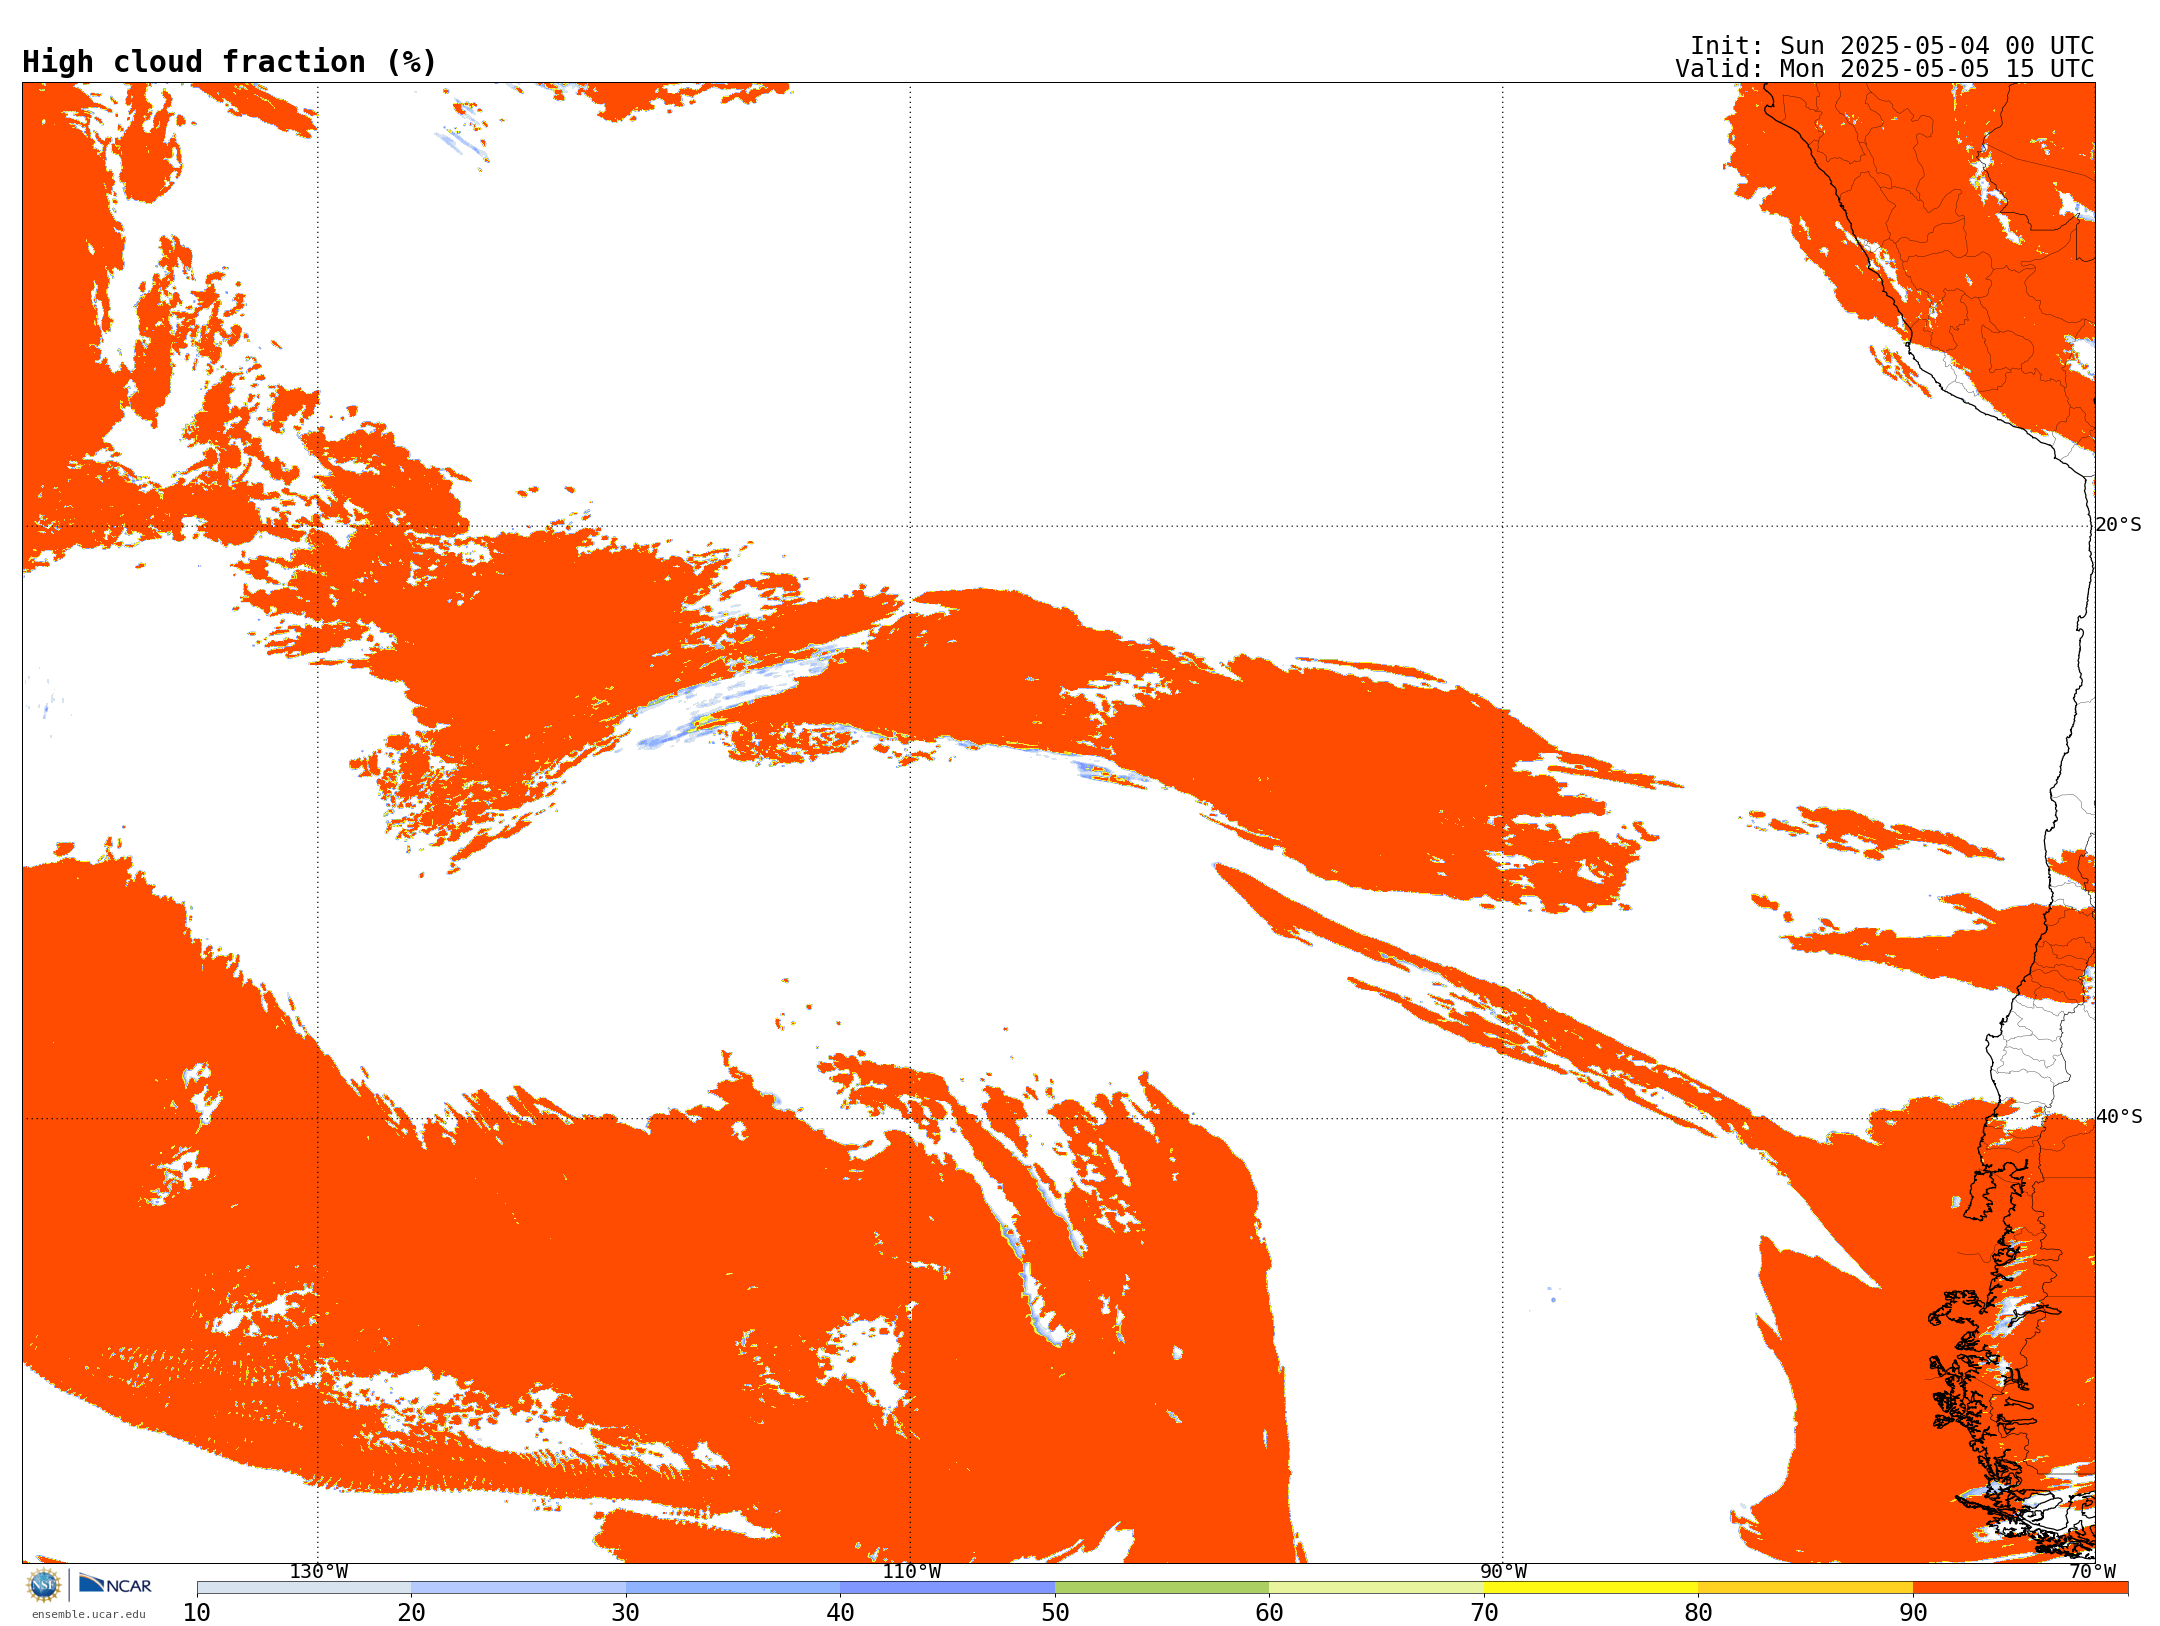2160x1626 pixels.
Task: Click the 20°S latitude label
Action: coord(2119,525)
